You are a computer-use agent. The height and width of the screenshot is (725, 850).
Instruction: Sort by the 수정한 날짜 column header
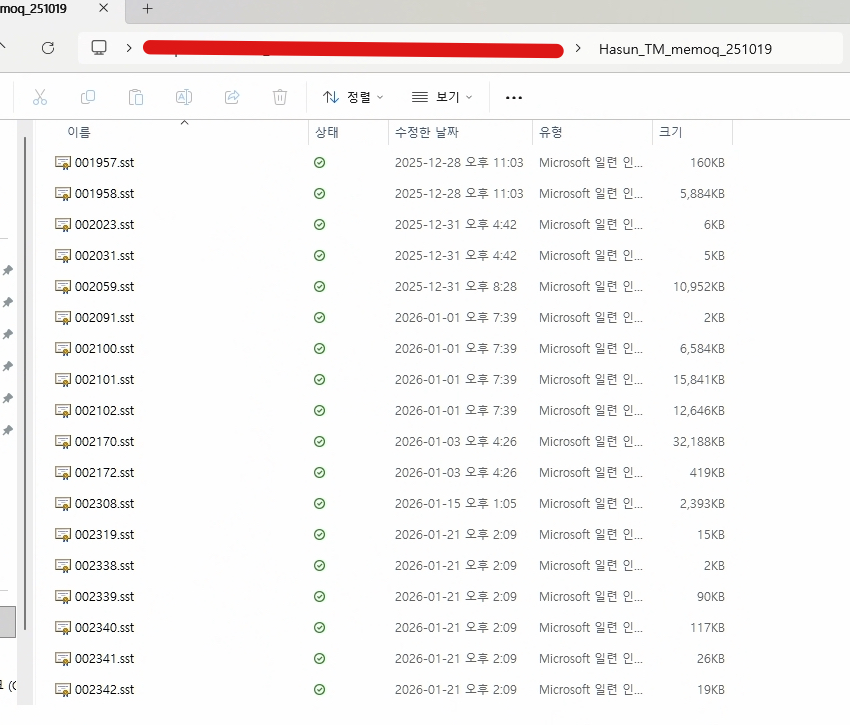(427, 133)
